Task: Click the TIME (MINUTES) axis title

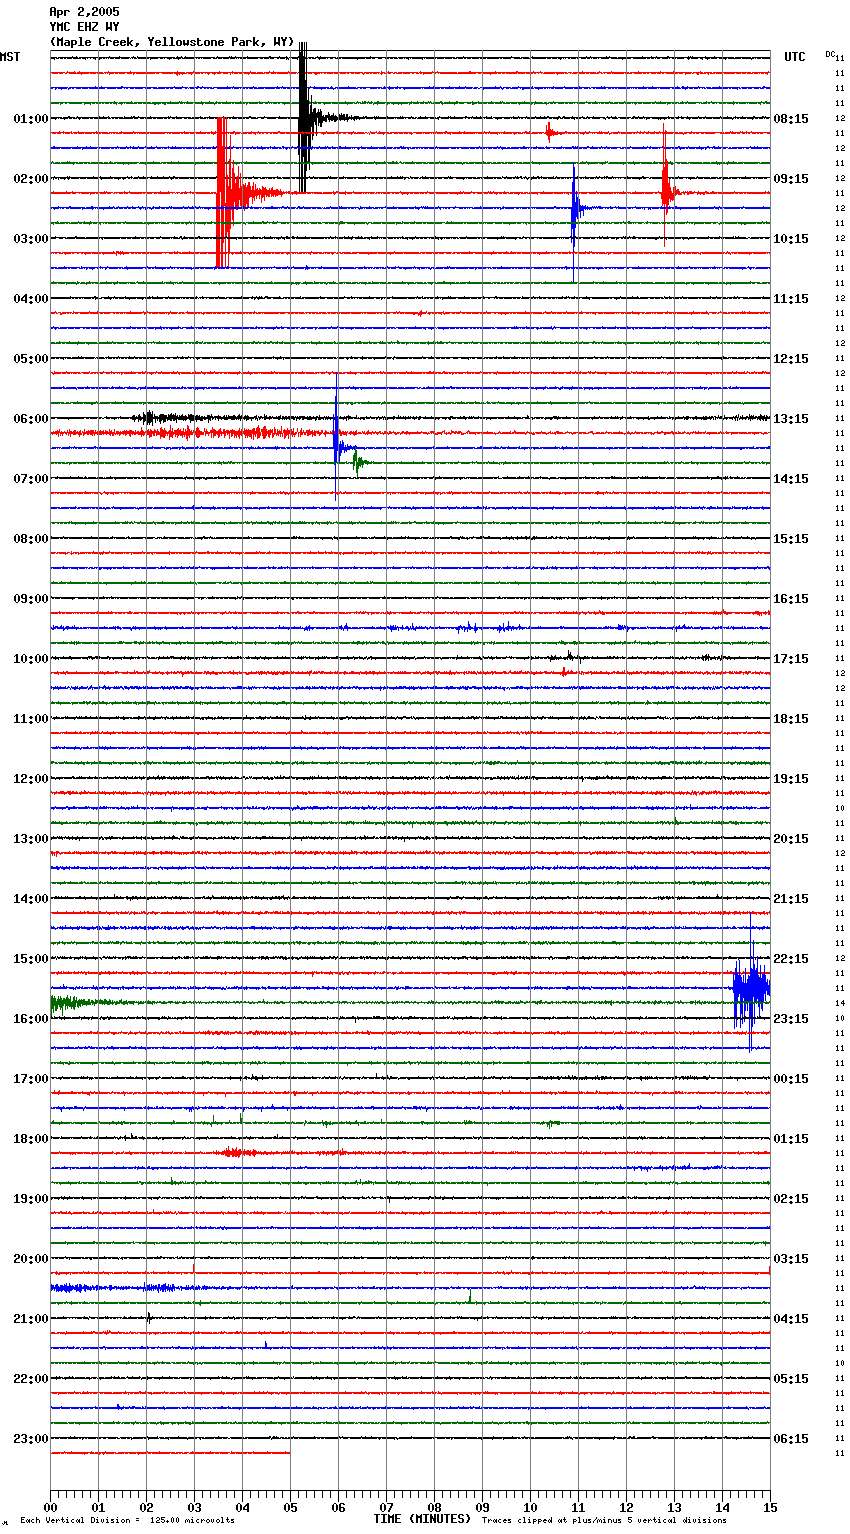Action: [x=422, y=1519]
